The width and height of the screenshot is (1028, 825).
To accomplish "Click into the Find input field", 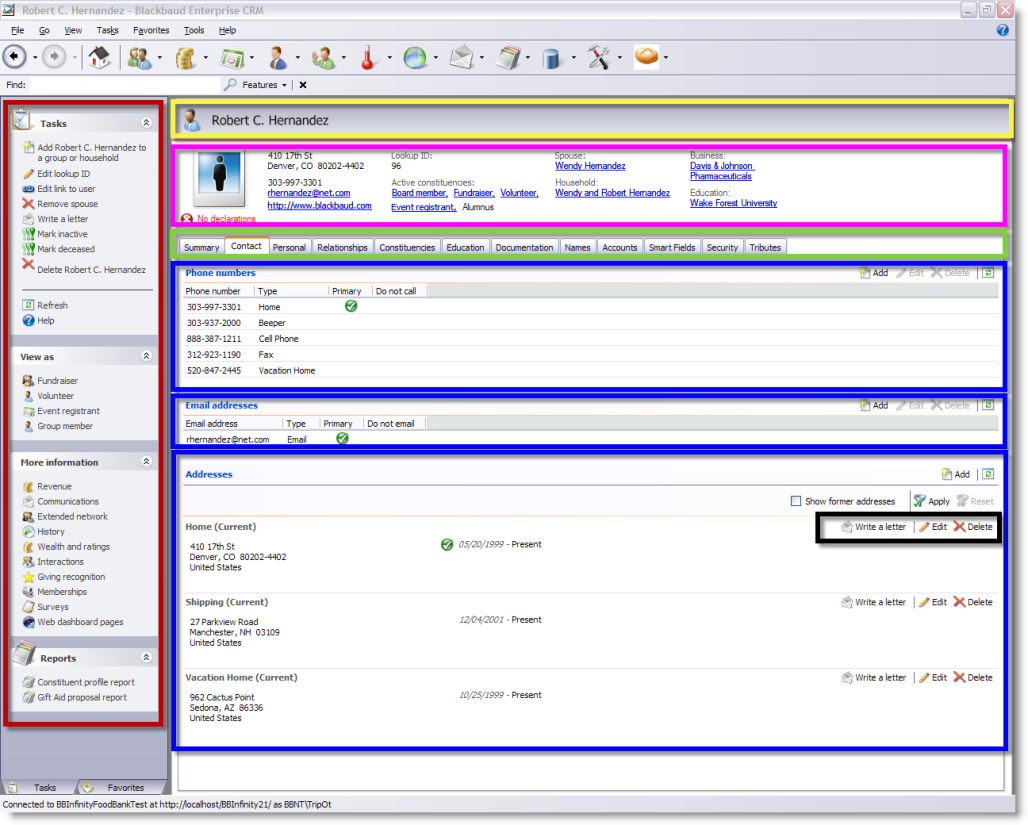I will (125, 85).
